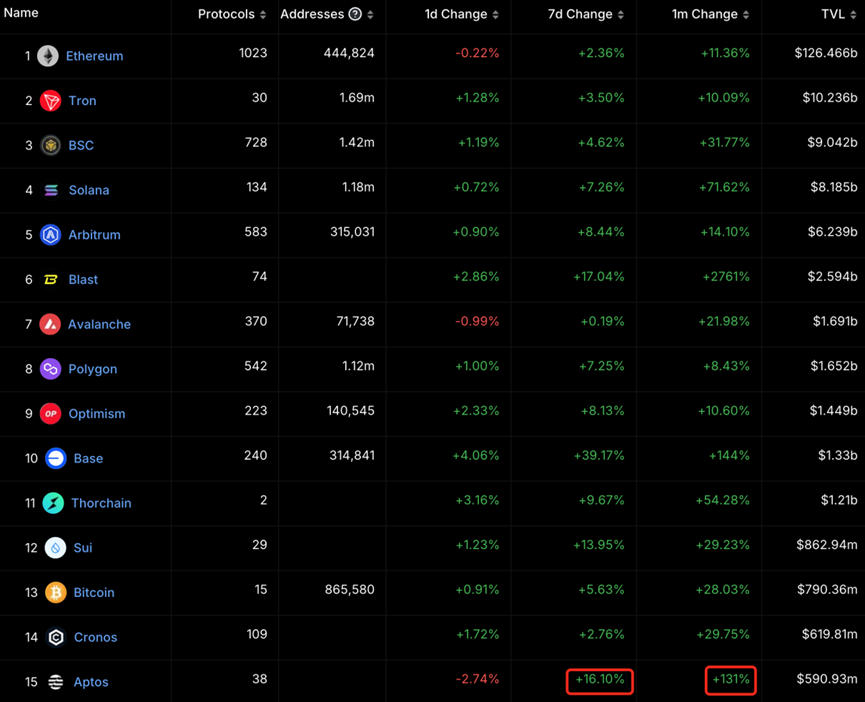This screenshot has height=702, width=865.
Task: Open the Thorchain chain link
Action: (x=102, y=503)
